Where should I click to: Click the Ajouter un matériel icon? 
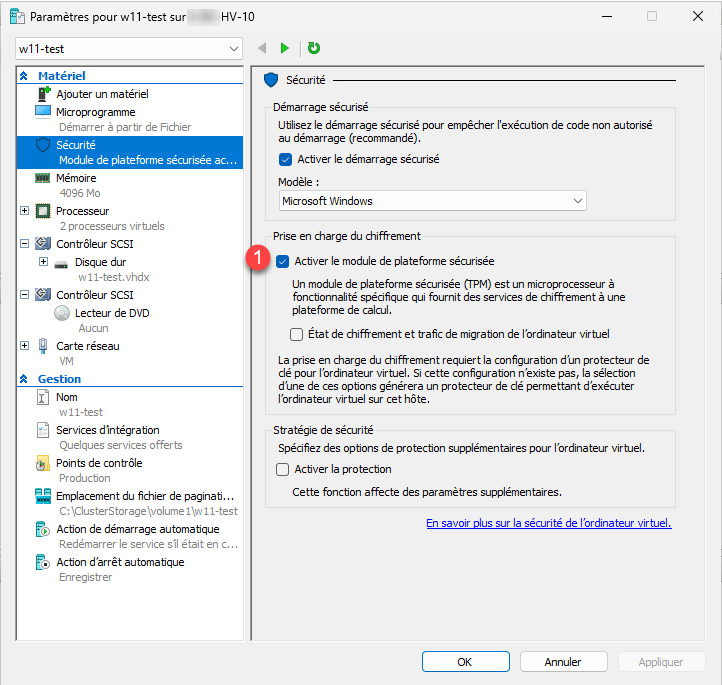coord(43,94)
